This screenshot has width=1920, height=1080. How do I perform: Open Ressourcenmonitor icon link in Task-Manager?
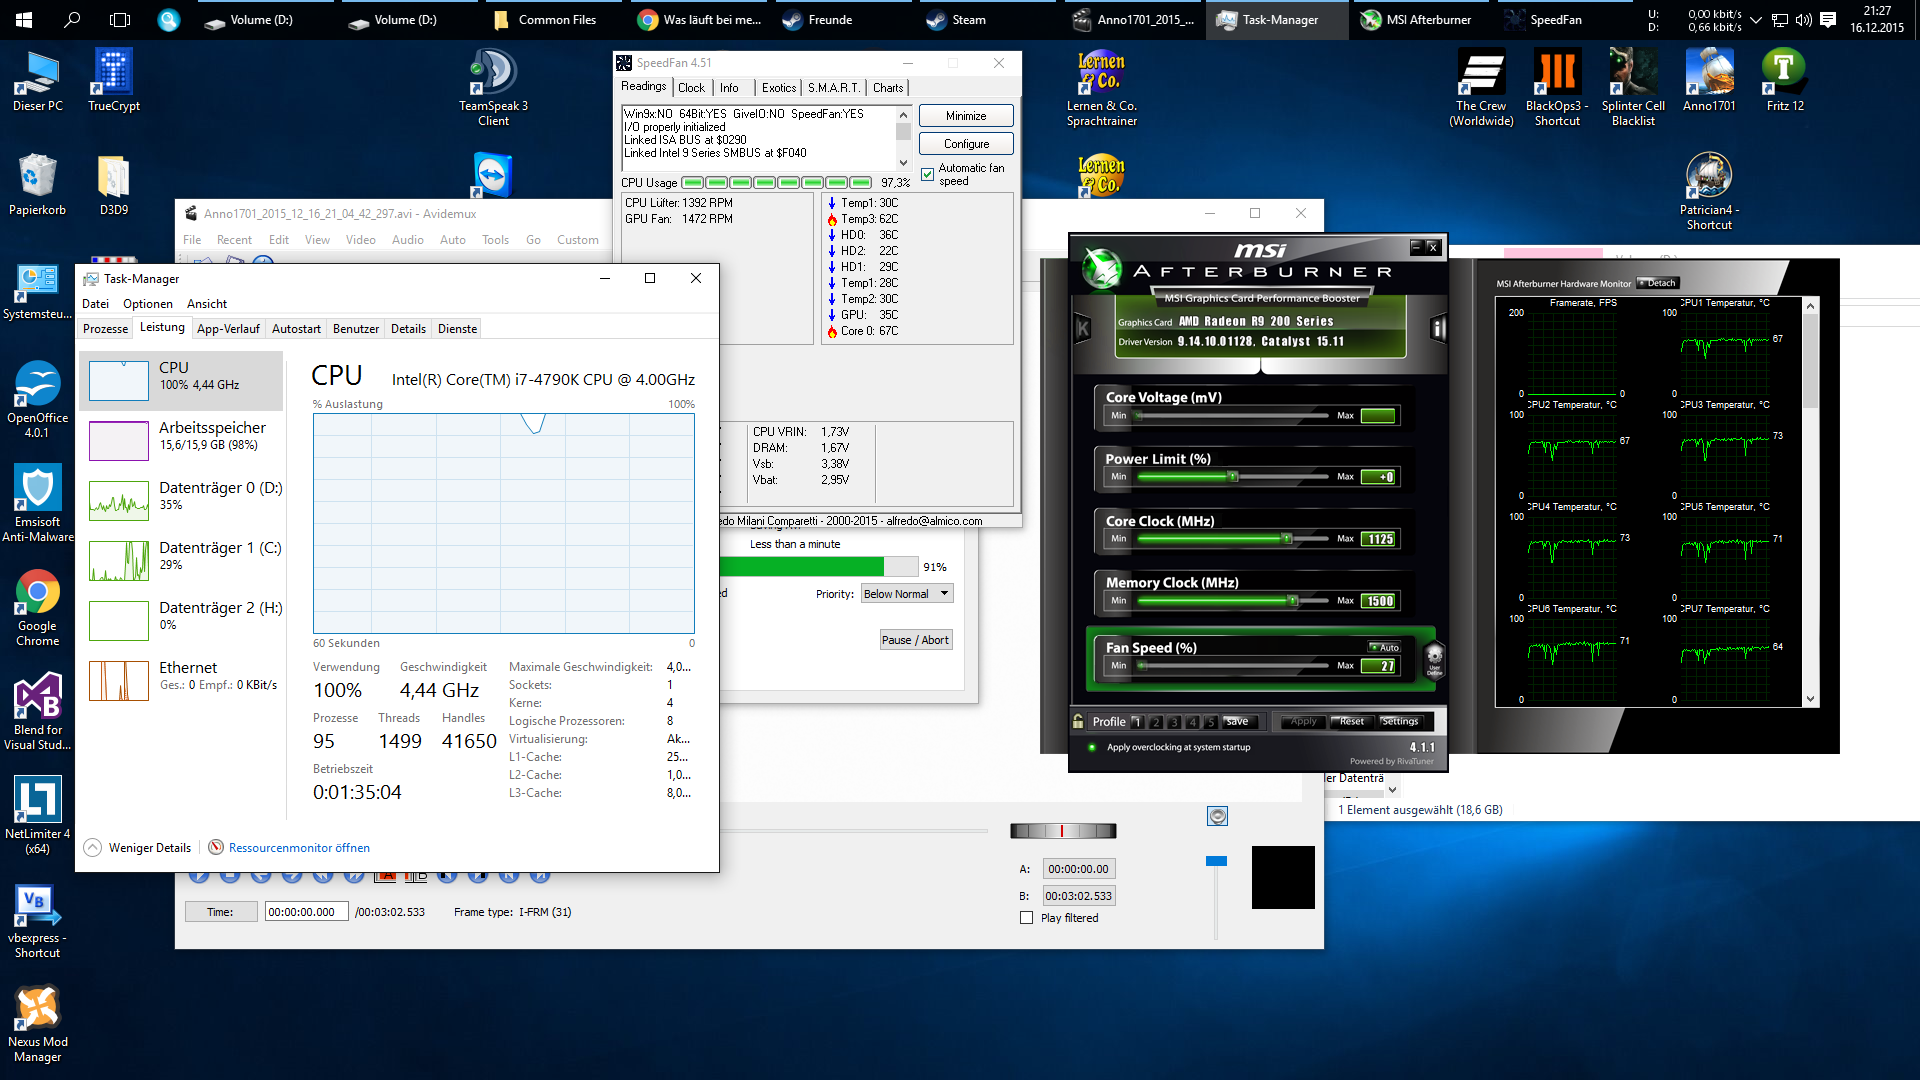[x=216, y=847]
